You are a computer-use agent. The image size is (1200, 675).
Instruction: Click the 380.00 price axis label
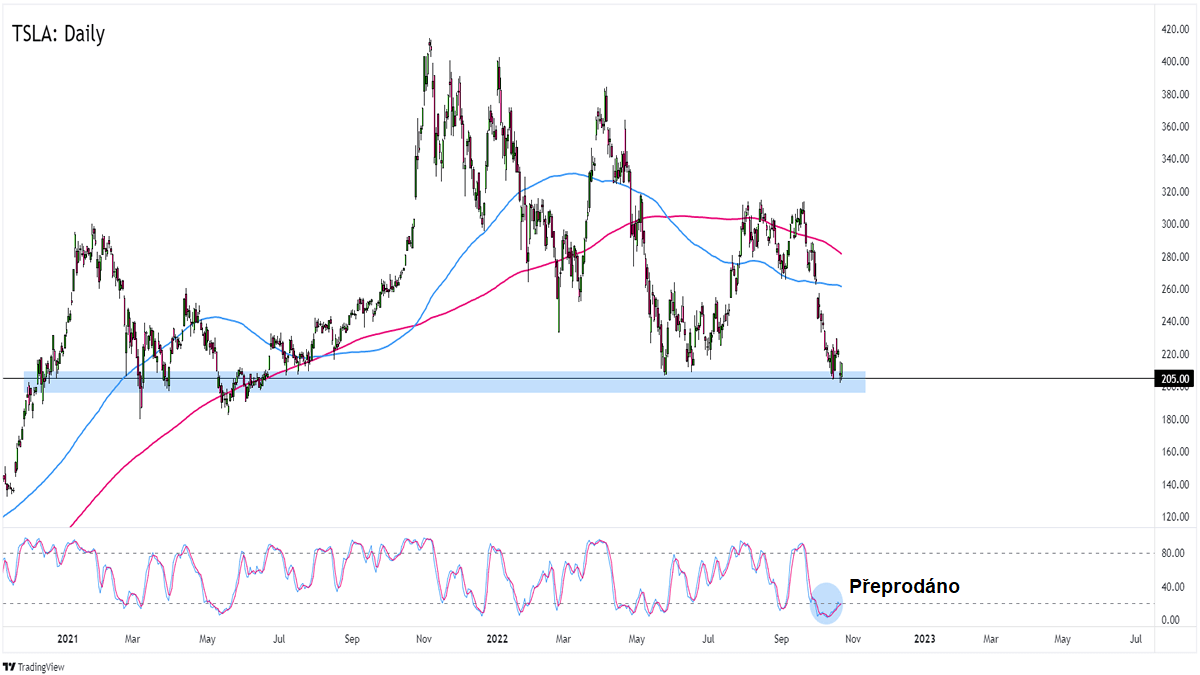point(1173,94)
